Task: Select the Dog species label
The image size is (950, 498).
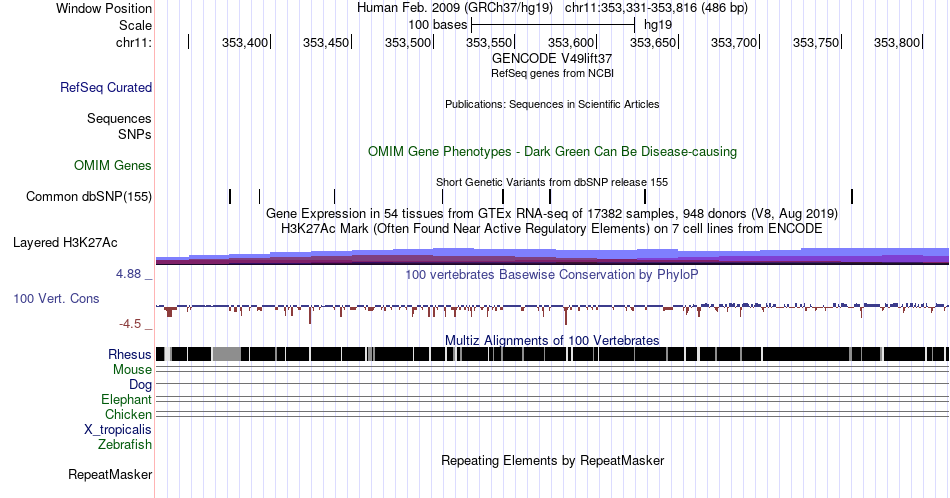Action: point(140,385)
